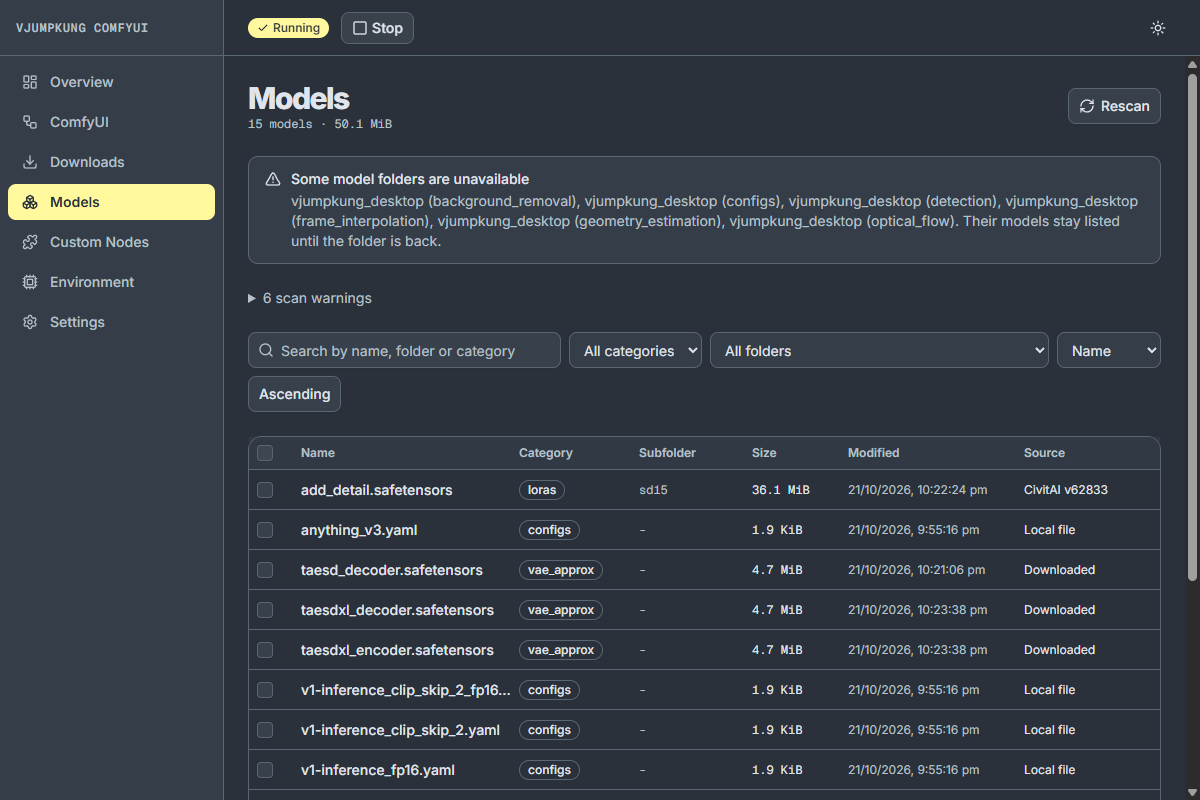
Task: Click the Overview grid icon in the sidebar
Action: point(30,82)
